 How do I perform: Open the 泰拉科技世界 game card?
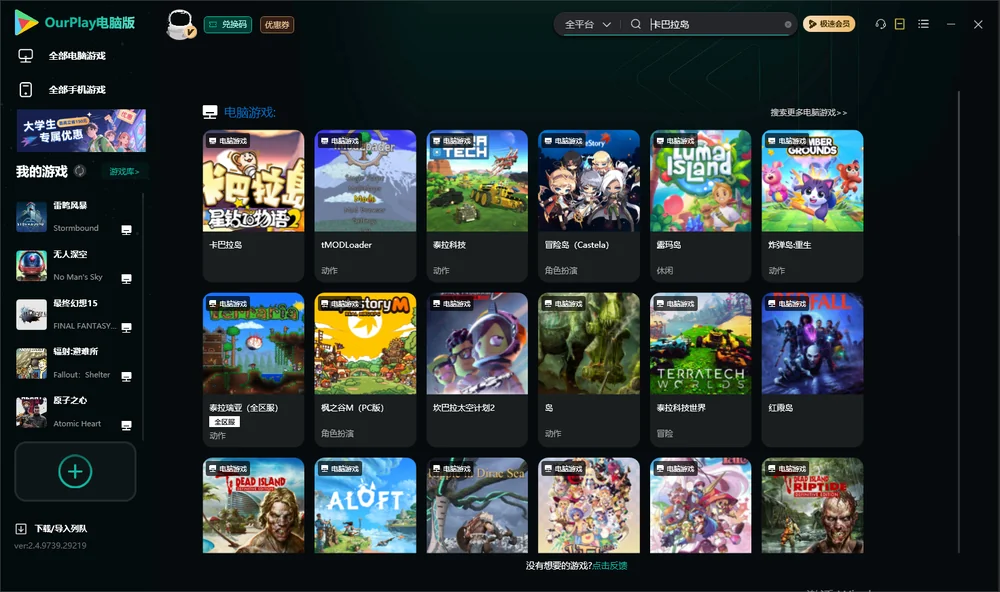(x=701, y=369)
